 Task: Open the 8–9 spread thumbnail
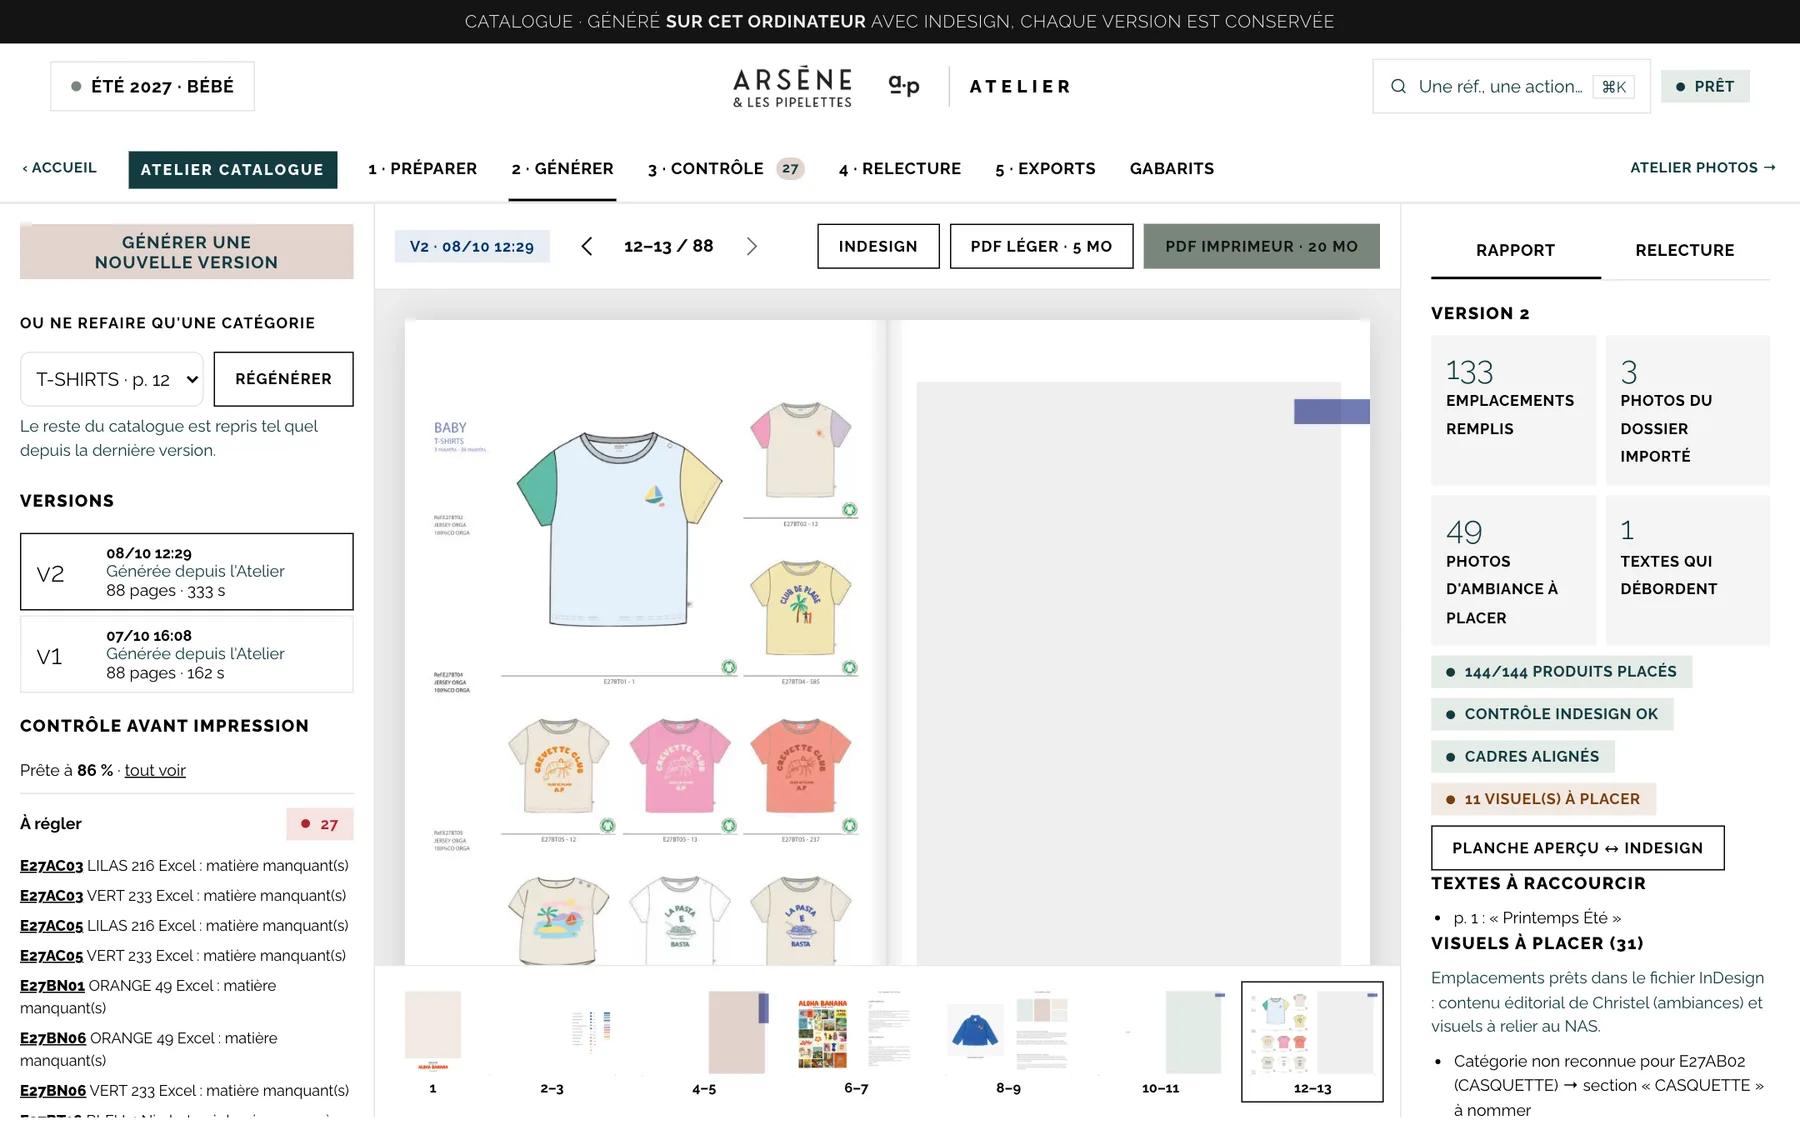[1008, 1042]
